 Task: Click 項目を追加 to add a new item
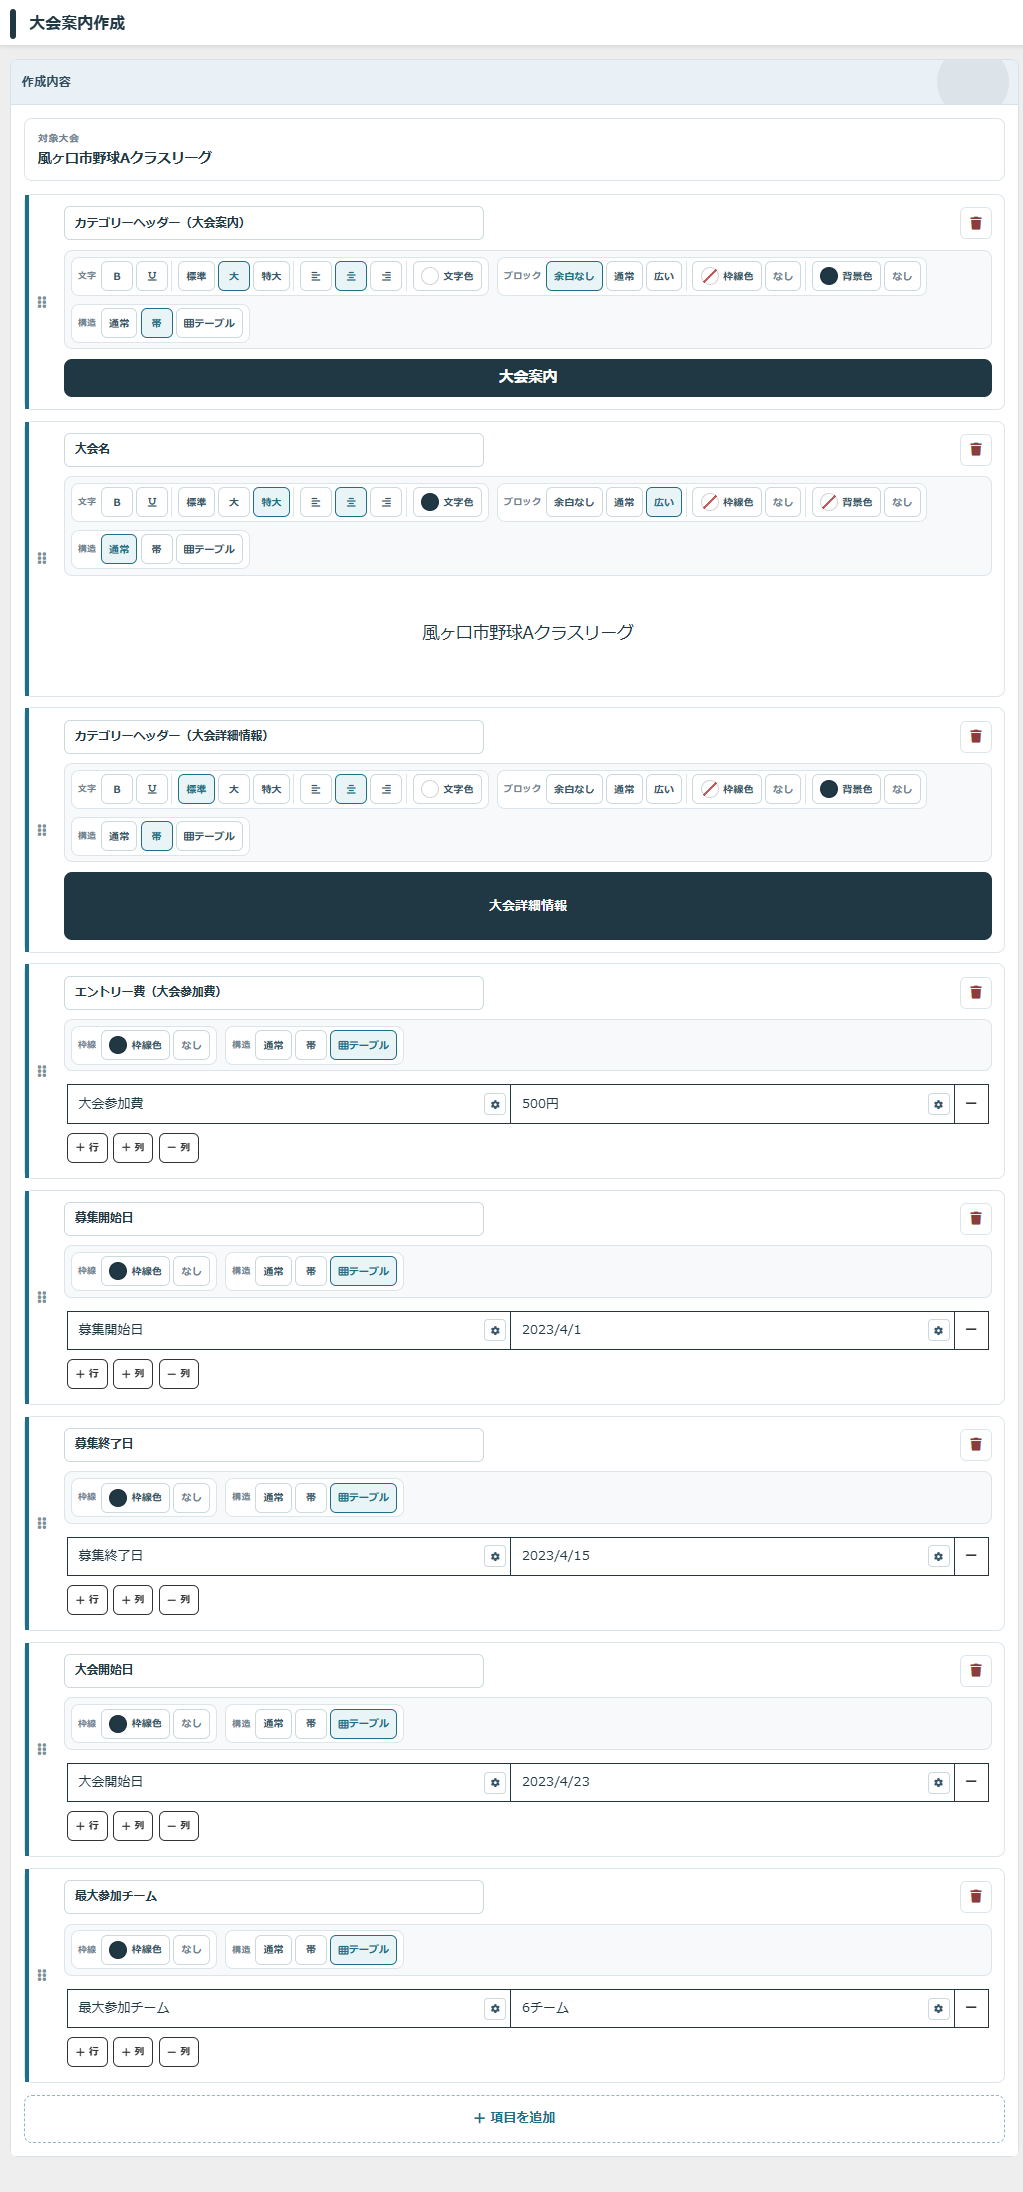pos(514,2118)
